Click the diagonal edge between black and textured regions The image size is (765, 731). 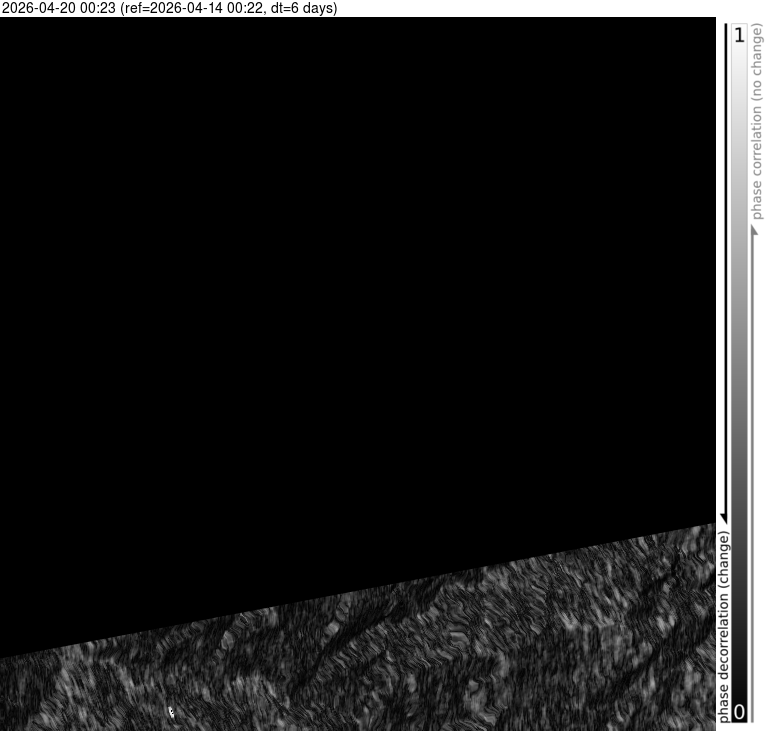point(358,591)
